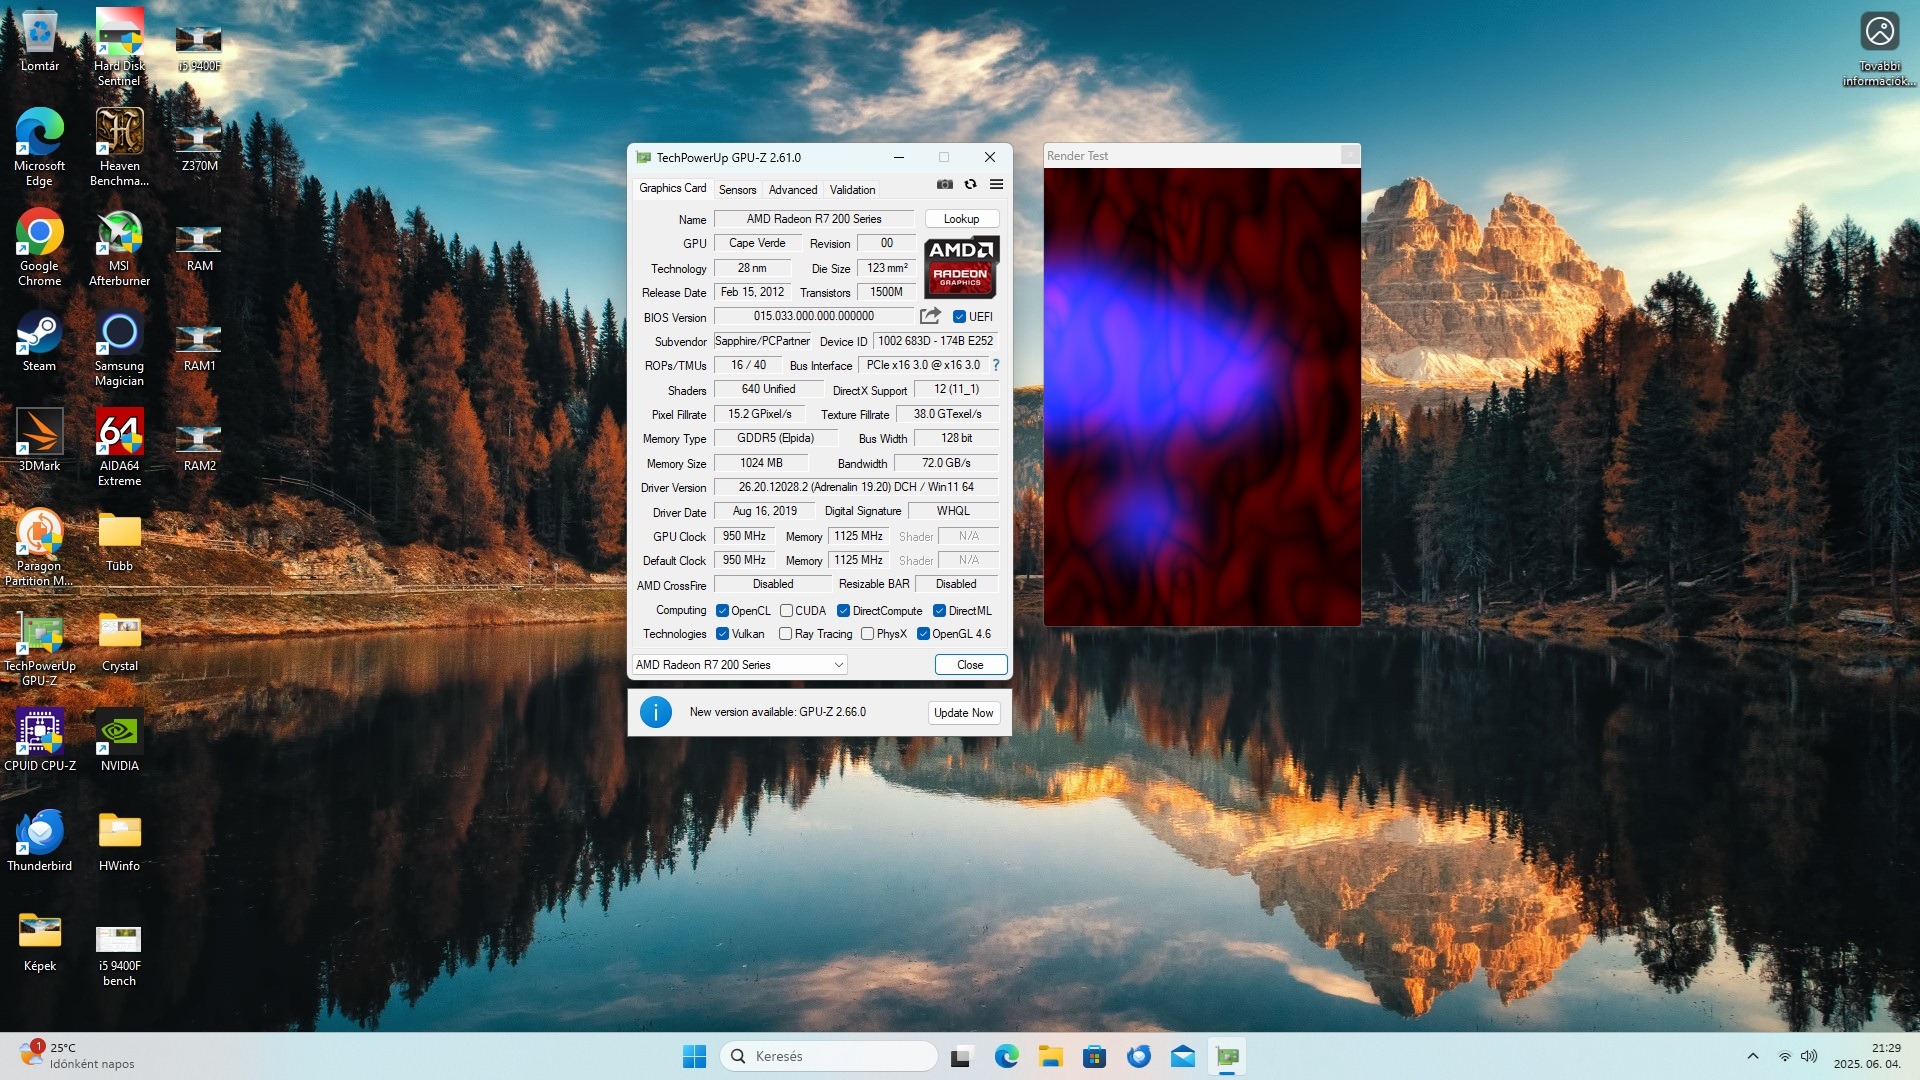Click the Z370M desktop image file
Image resolution: width=1920 pixels, height=1080 pixels.
click(199, 146)
